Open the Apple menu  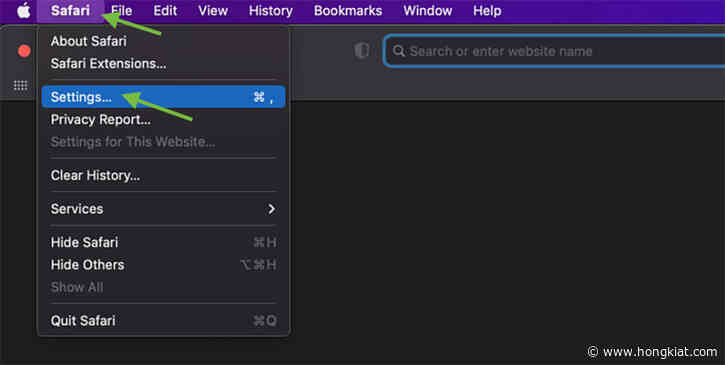coord(24,10)
